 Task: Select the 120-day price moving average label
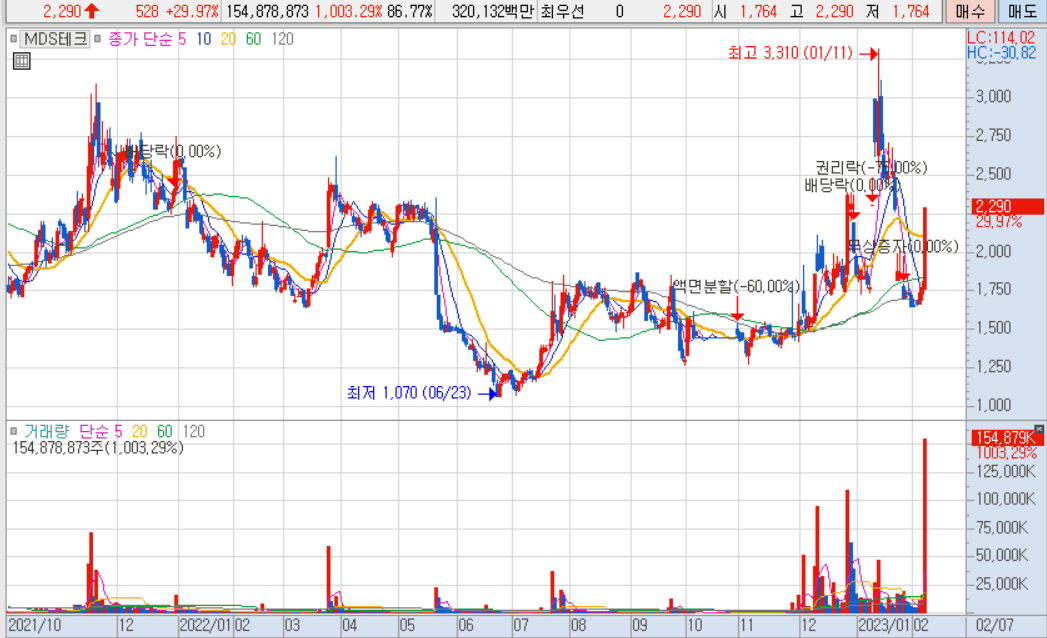click(282, 39)
